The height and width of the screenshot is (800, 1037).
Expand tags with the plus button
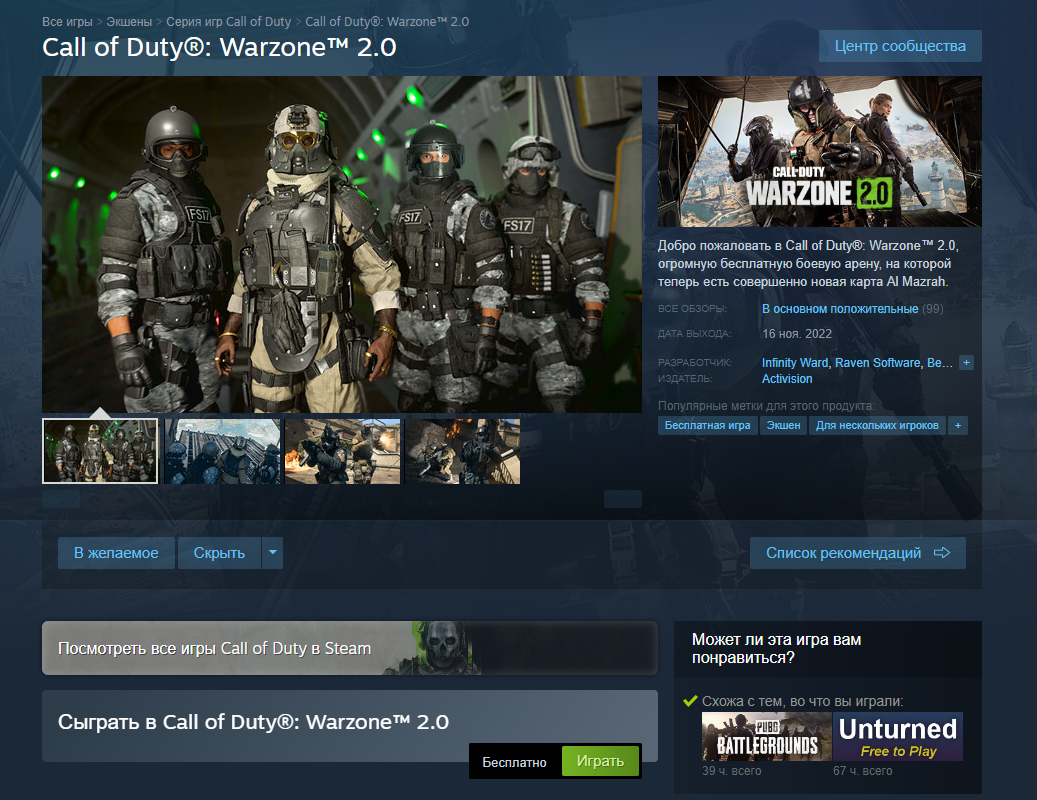(958, 425)
